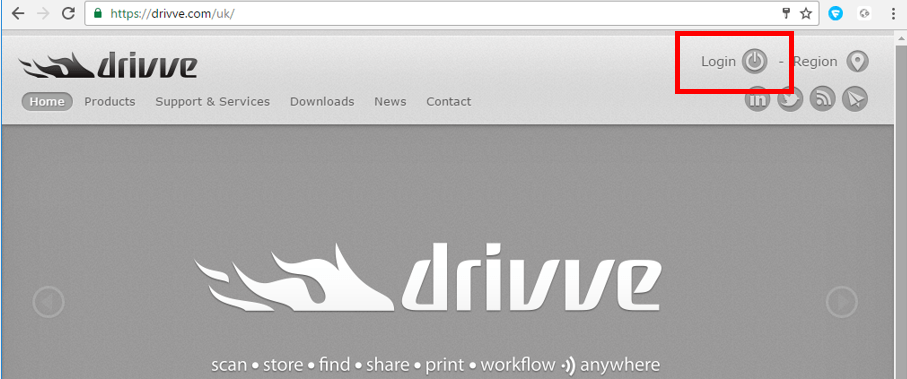Viewport: 907px width, 379px height.
Task: Click the grey globe extension icon
Action: [865, 13]
